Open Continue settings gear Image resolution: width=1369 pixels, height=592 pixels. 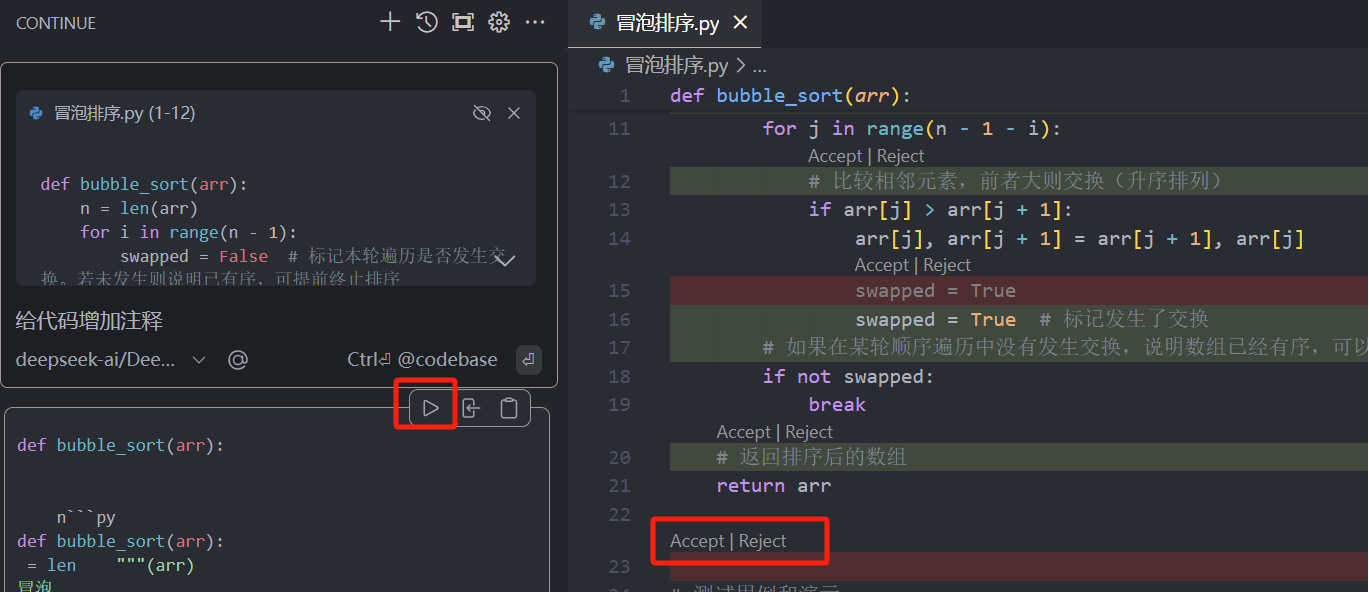pos(499,22)
